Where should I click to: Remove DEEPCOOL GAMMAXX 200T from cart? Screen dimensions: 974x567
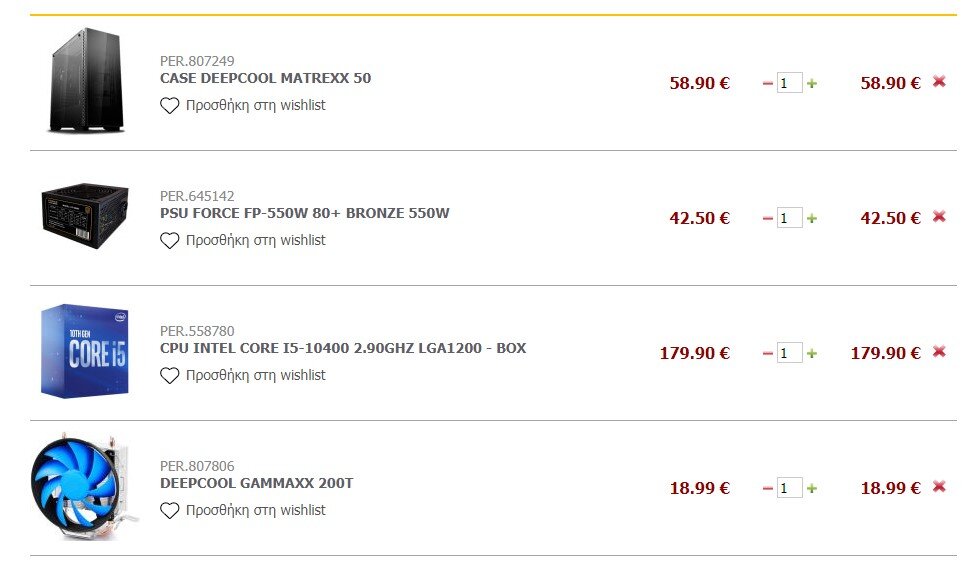coord(939,486)
